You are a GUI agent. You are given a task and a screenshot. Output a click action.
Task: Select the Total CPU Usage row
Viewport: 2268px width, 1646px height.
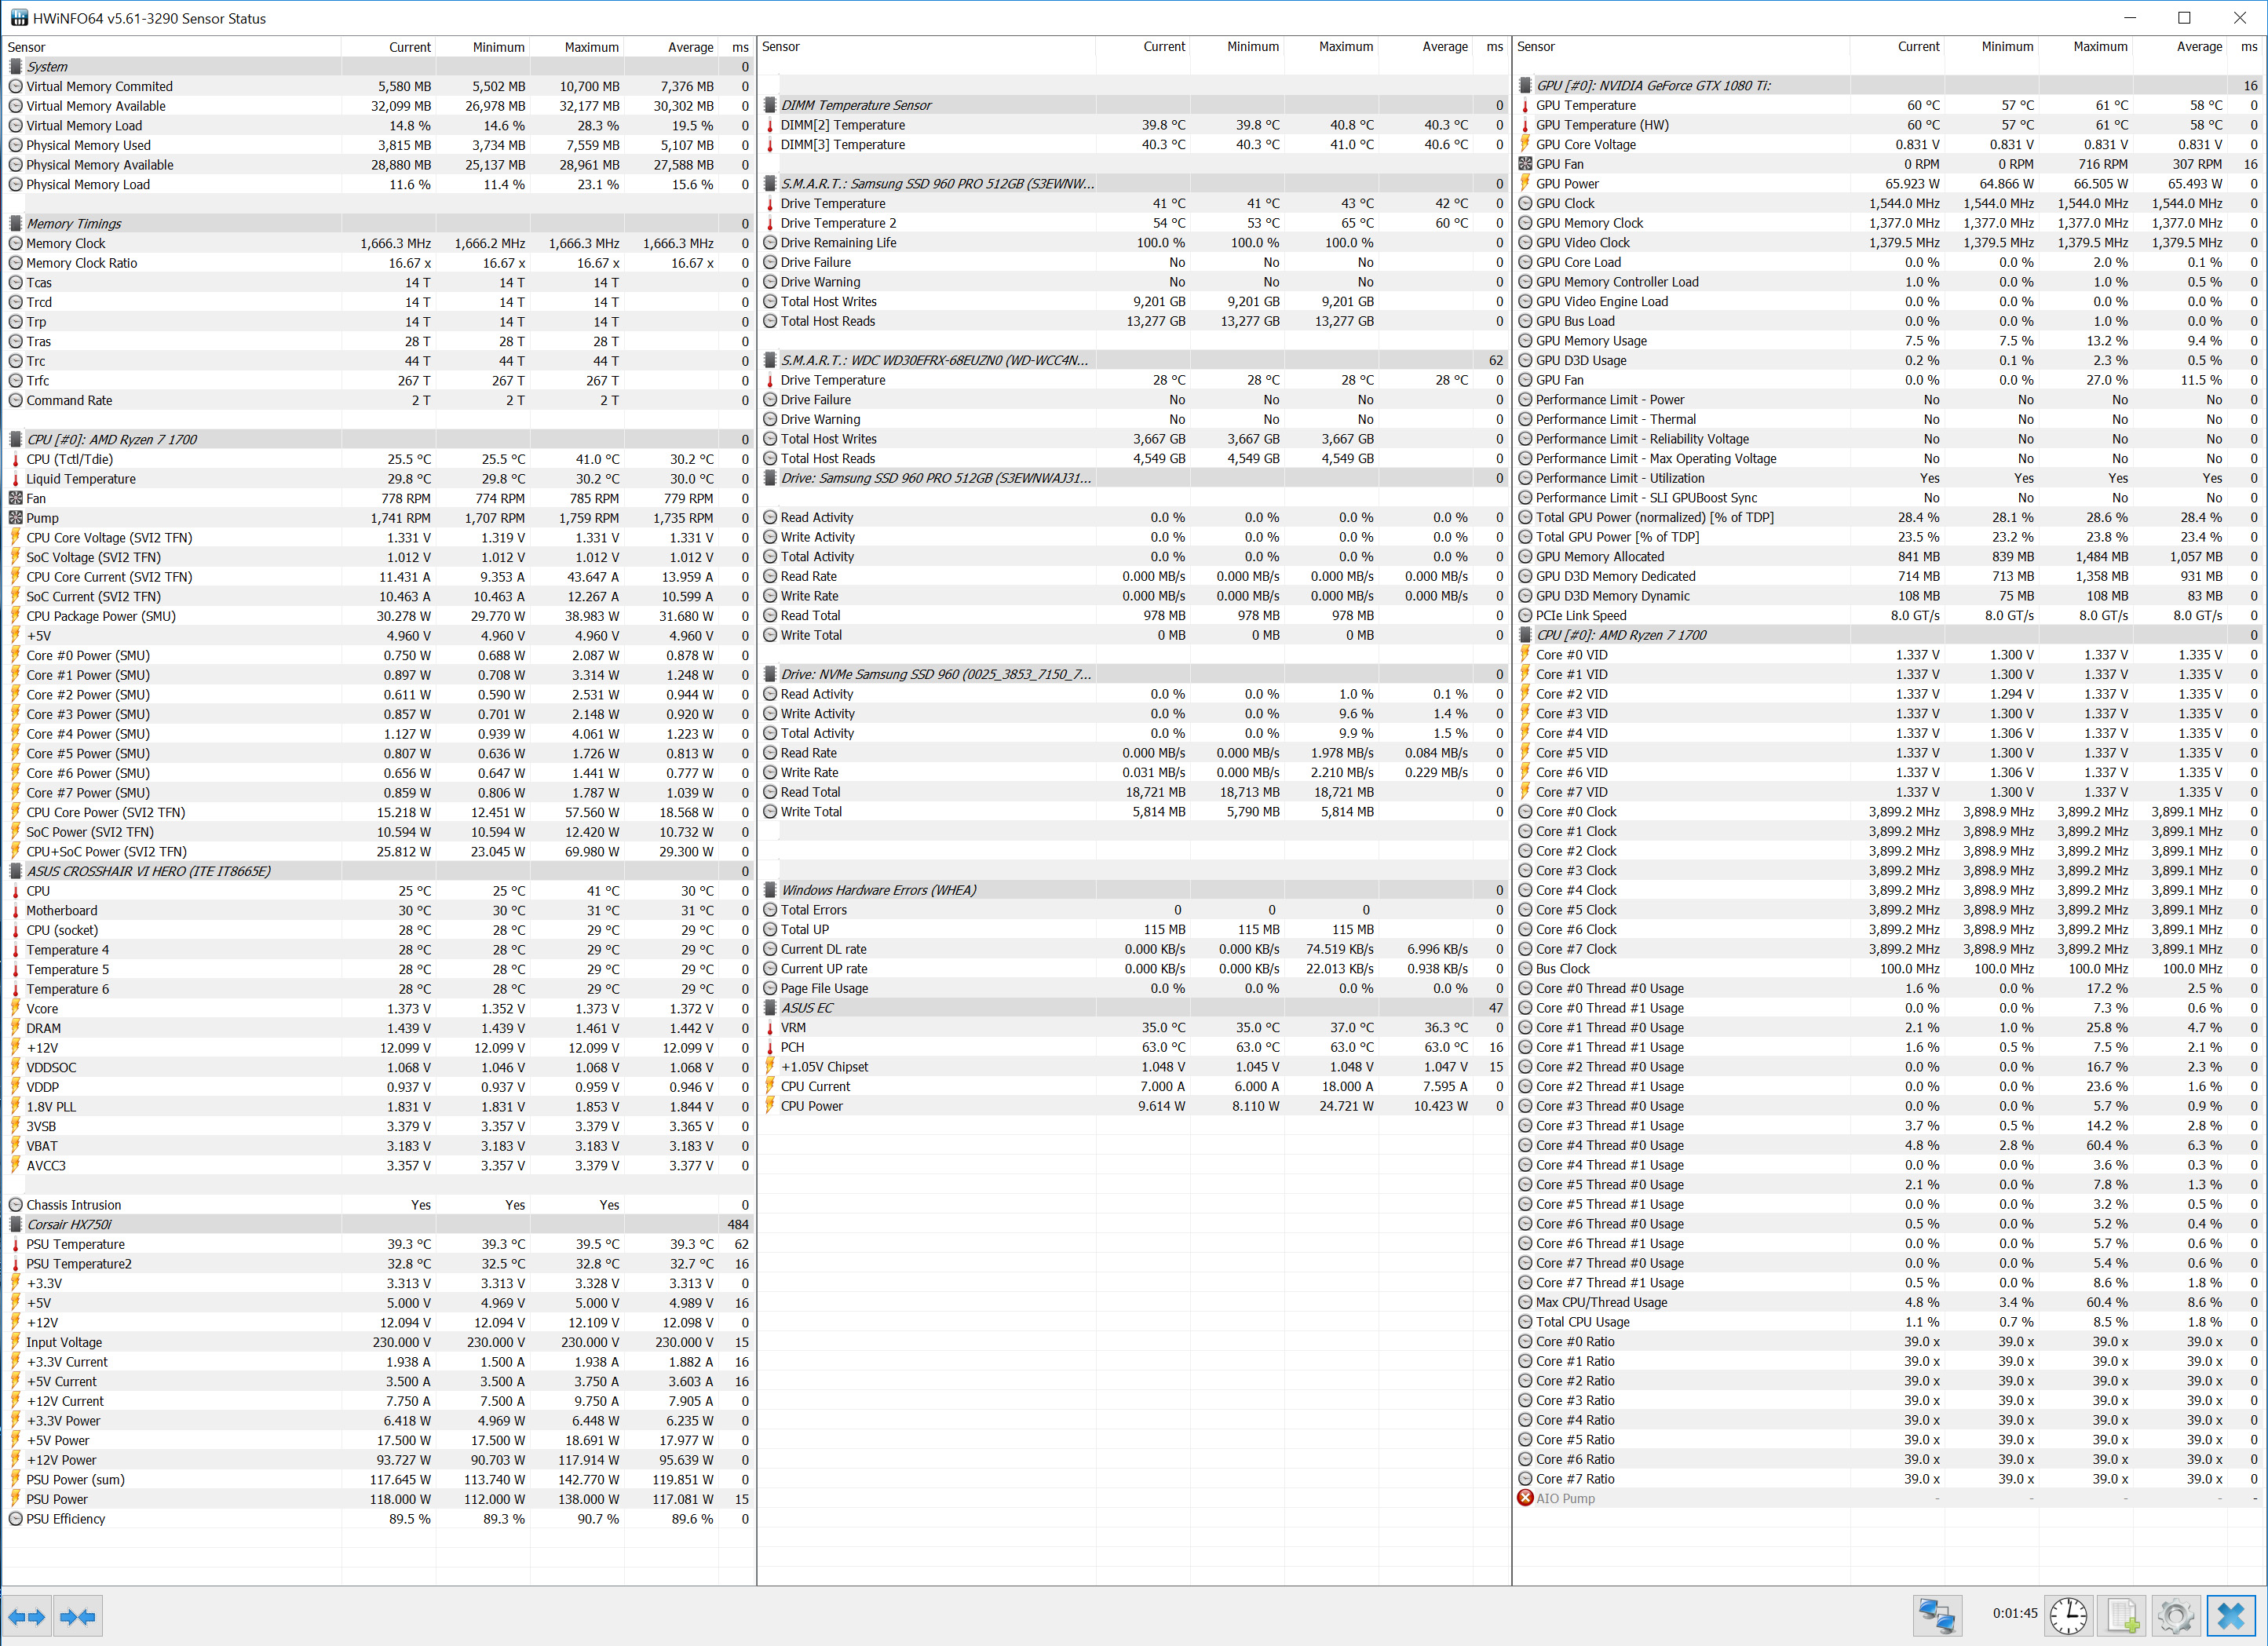1582,1322
